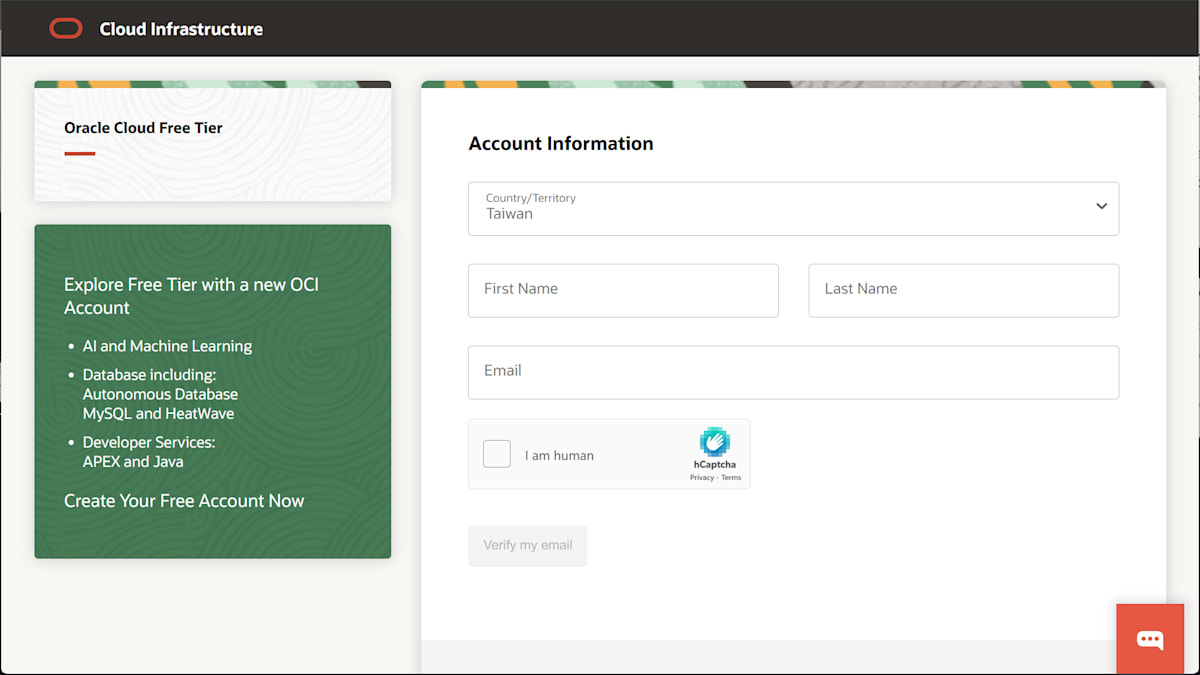Click the 'Autonomous Database' line
The width and height of the screenshot is (1200, 675).
pos(160,394)
